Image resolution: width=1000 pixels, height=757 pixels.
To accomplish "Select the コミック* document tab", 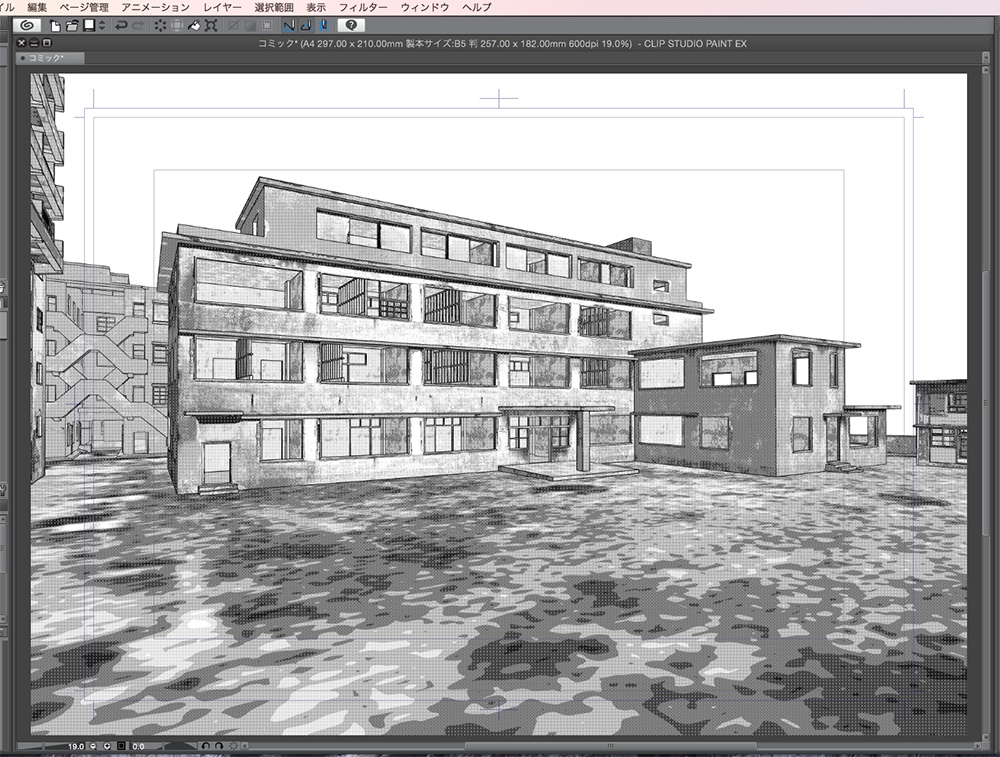I will pyautogui.click(x=50, y=58).
